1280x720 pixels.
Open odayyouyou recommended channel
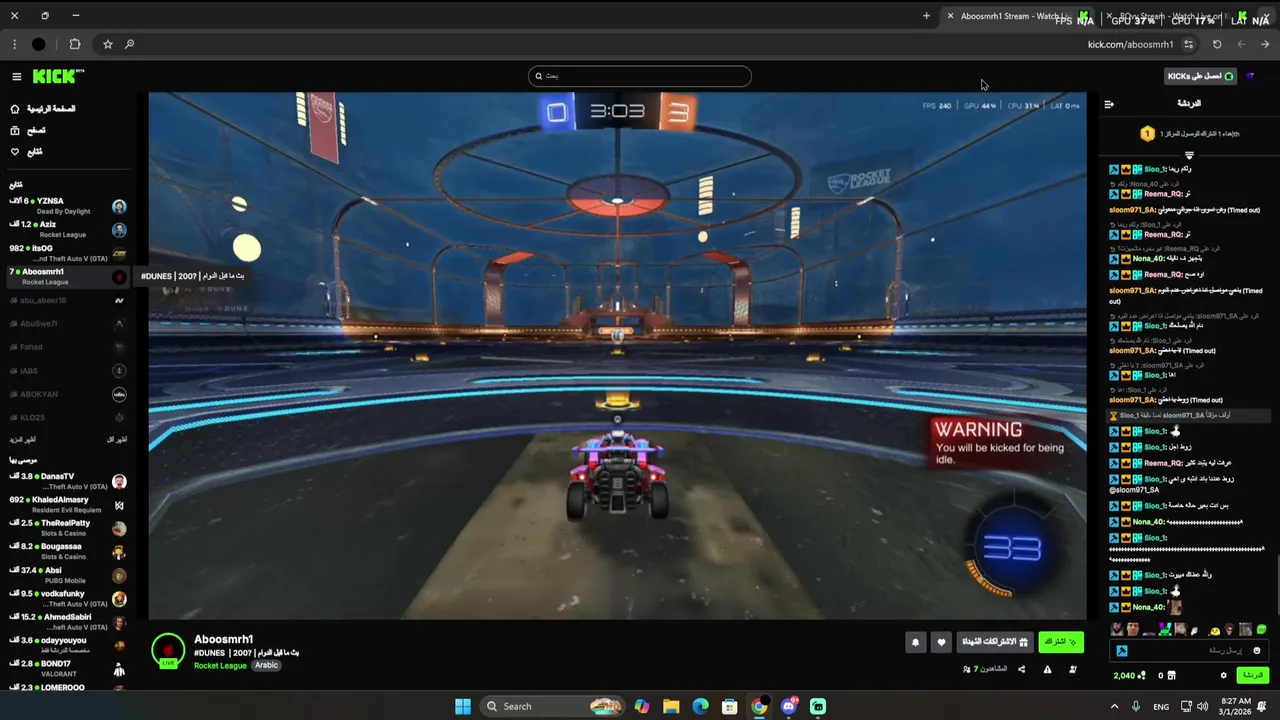pos(67,645)
